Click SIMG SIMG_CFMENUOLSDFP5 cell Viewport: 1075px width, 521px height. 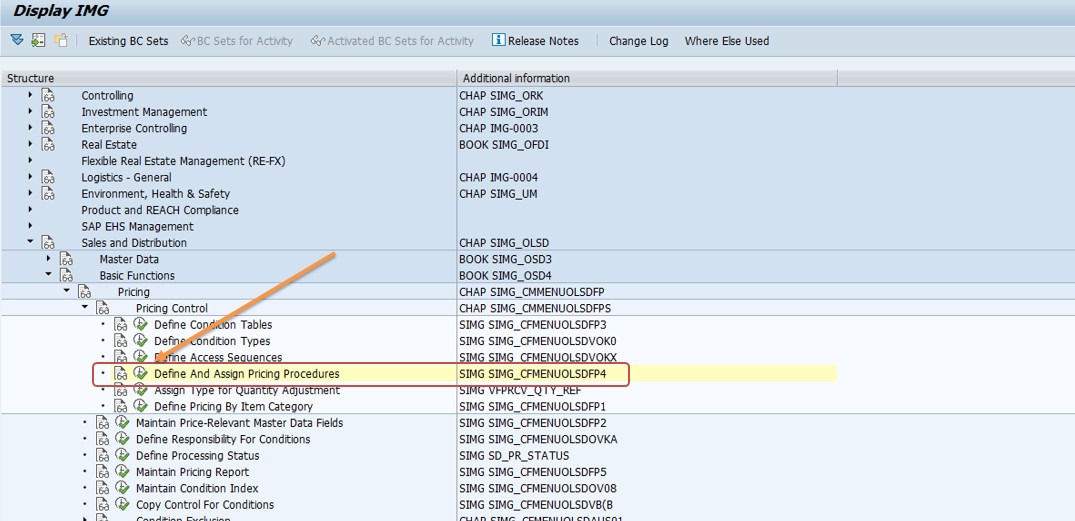point(533,472)
